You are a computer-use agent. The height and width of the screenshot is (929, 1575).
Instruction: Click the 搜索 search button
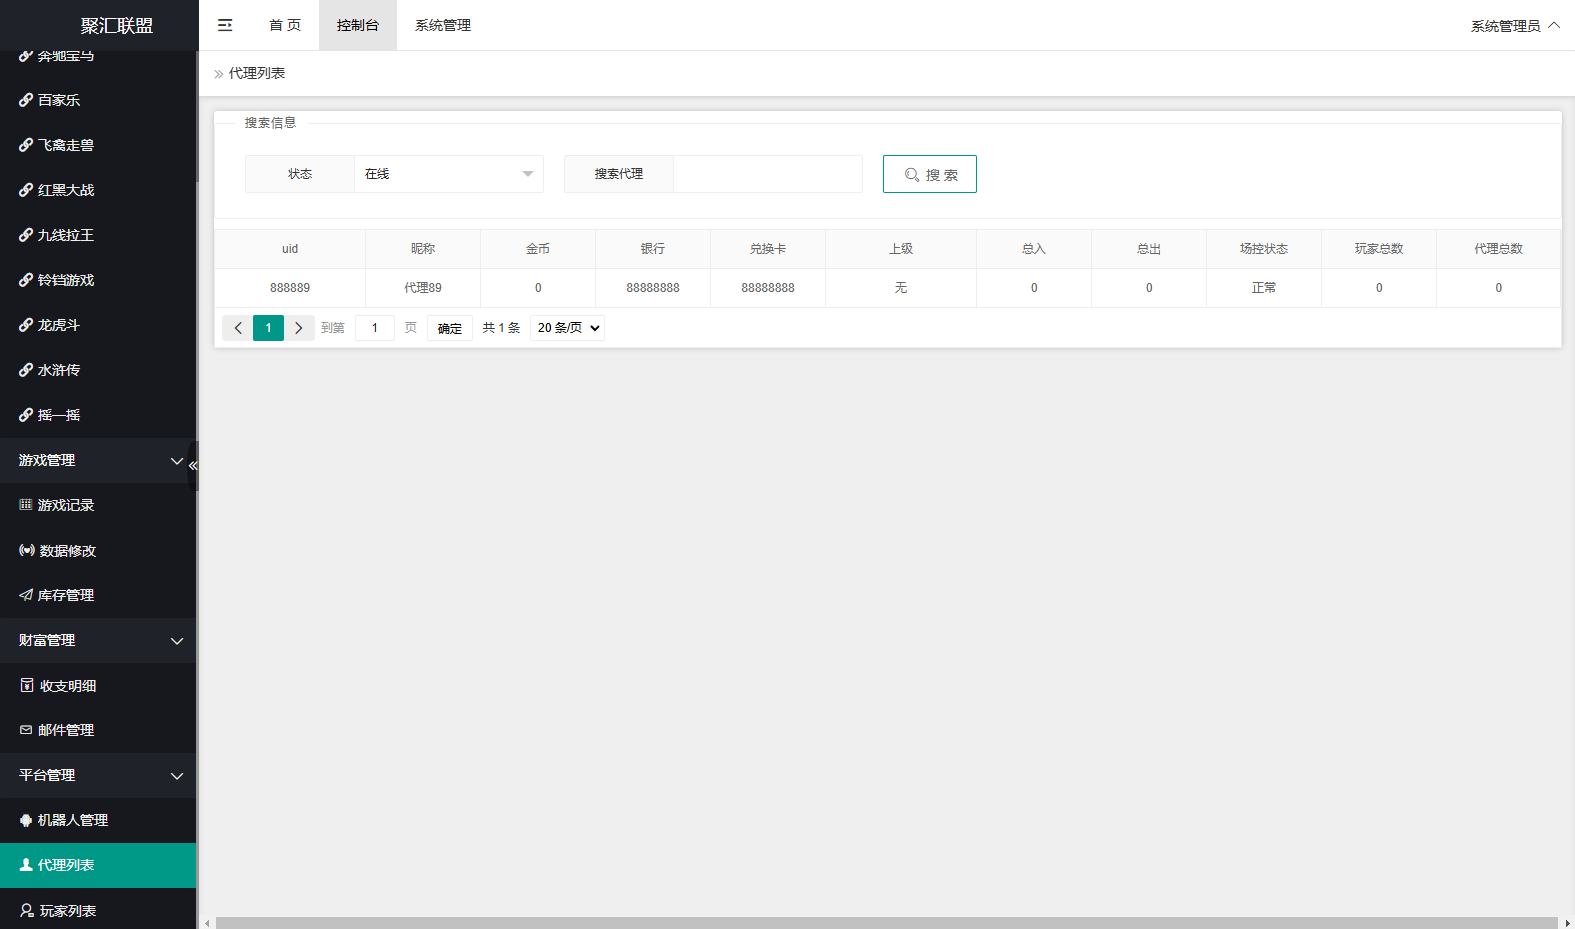[x=930, y=174]
